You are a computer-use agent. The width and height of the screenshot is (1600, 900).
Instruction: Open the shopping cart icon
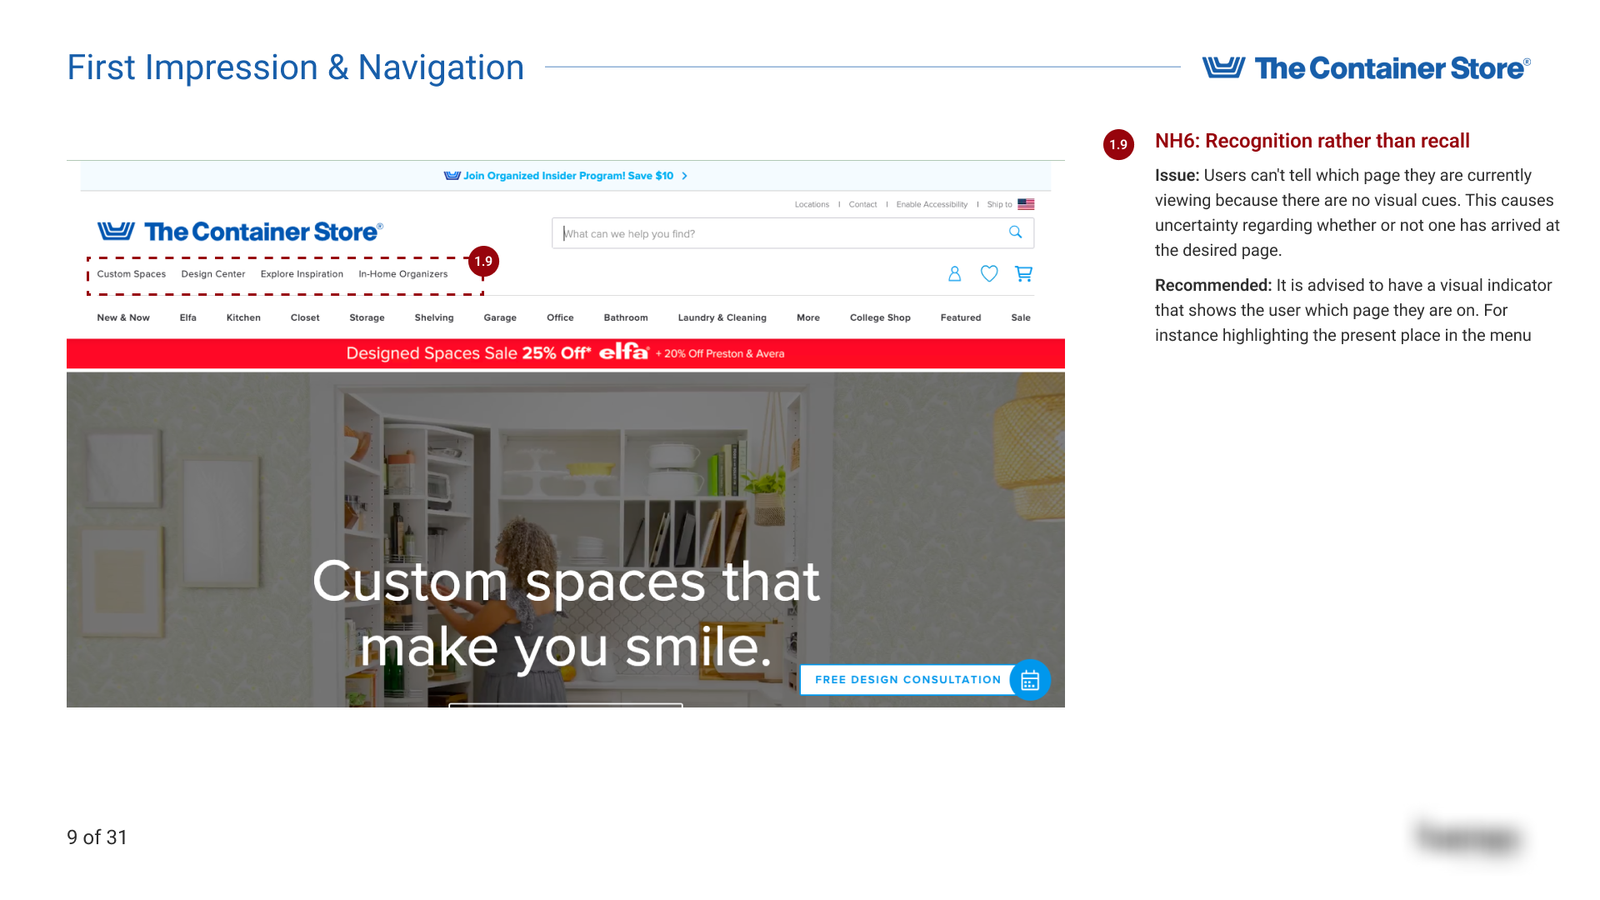(x=1023, y=274)
